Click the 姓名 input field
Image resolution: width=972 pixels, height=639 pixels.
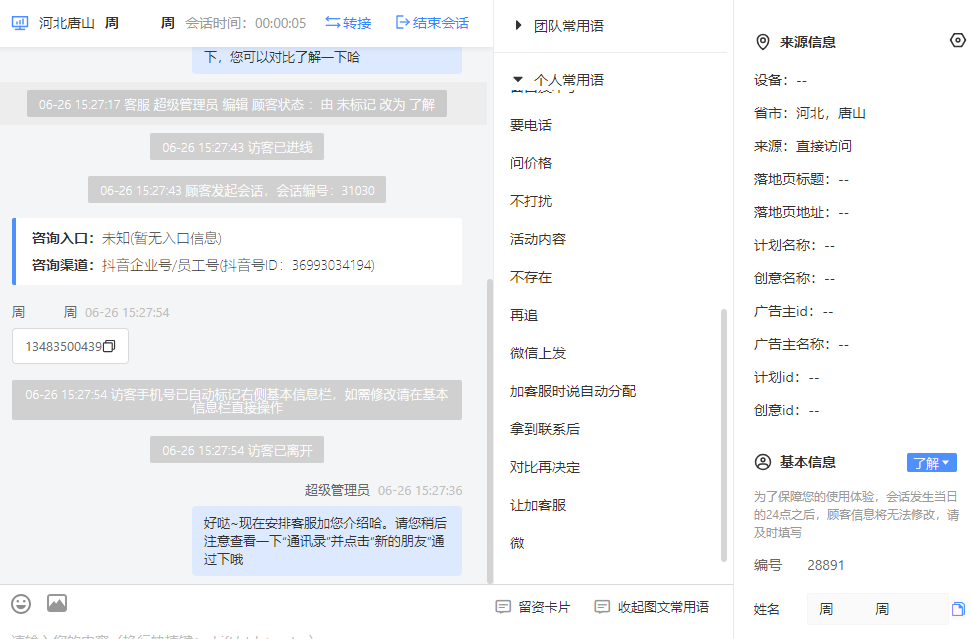(x=877, y=609)
